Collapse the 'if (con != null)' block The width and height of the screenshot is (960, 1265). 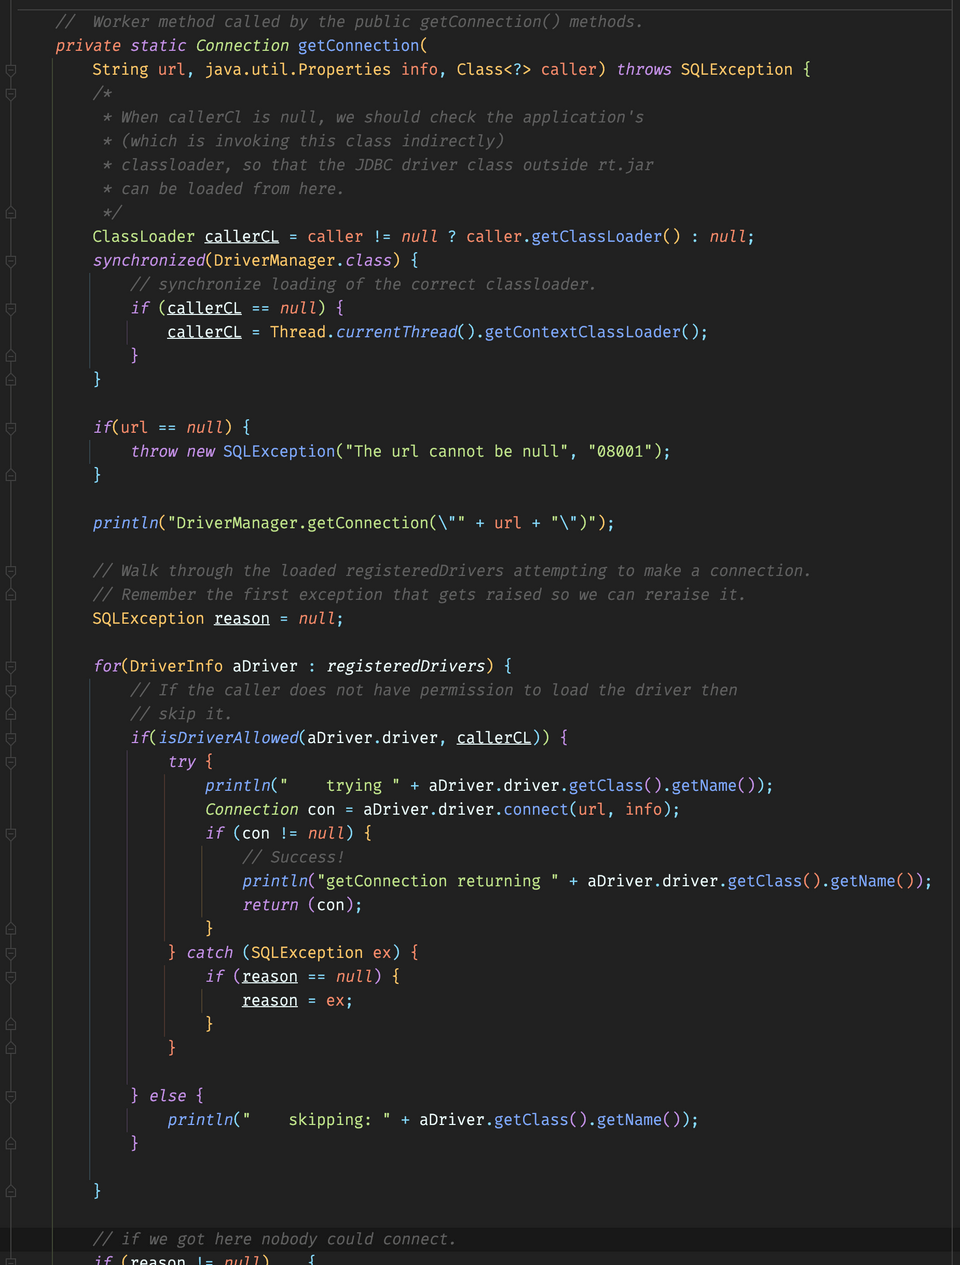10,834
